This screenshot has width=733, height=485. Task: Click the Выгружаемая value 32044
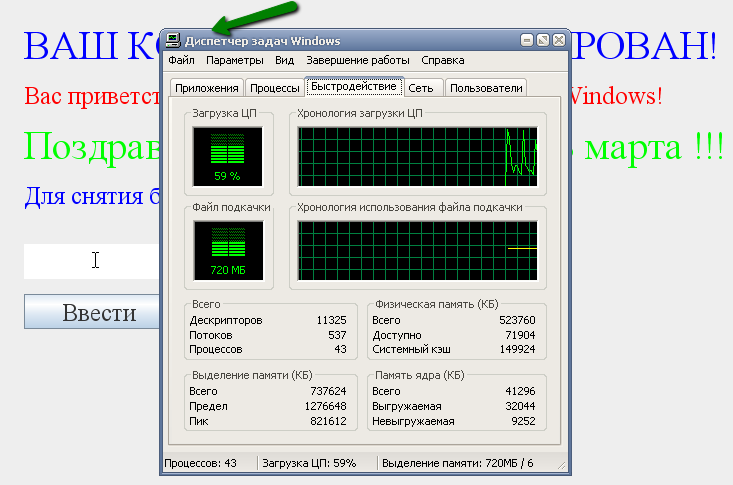point(520,406)
